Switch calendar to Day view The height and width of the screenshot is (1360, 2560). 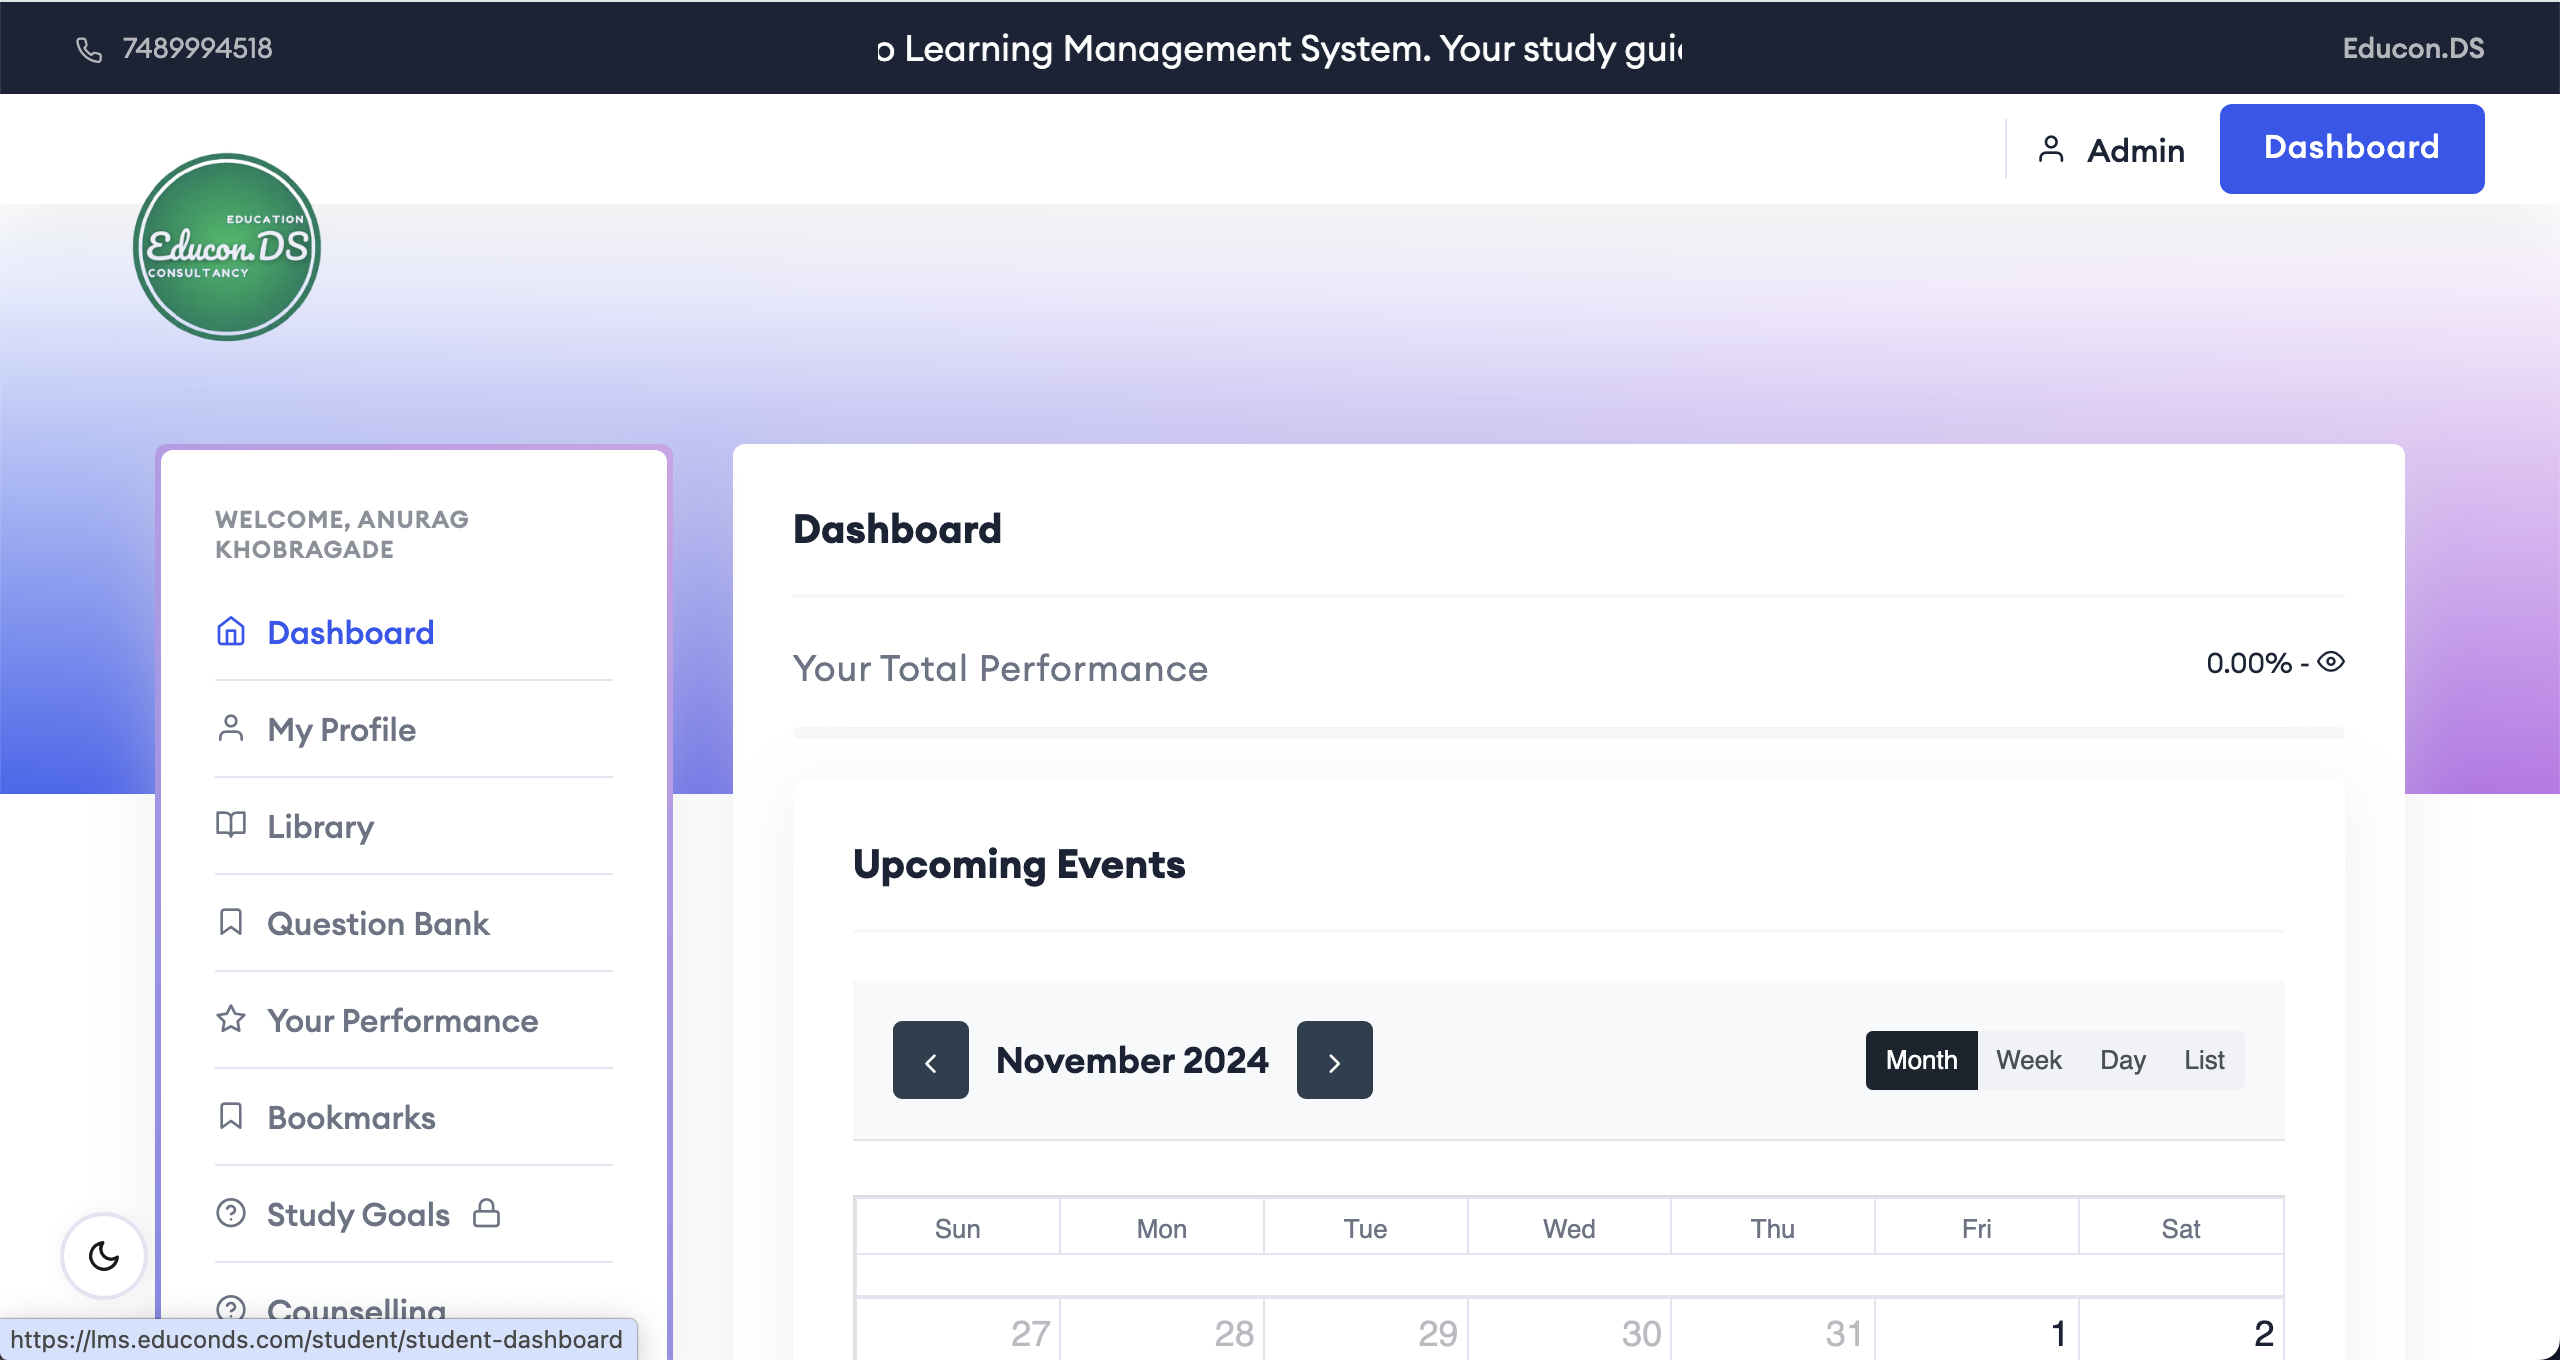[2123, 1060]
